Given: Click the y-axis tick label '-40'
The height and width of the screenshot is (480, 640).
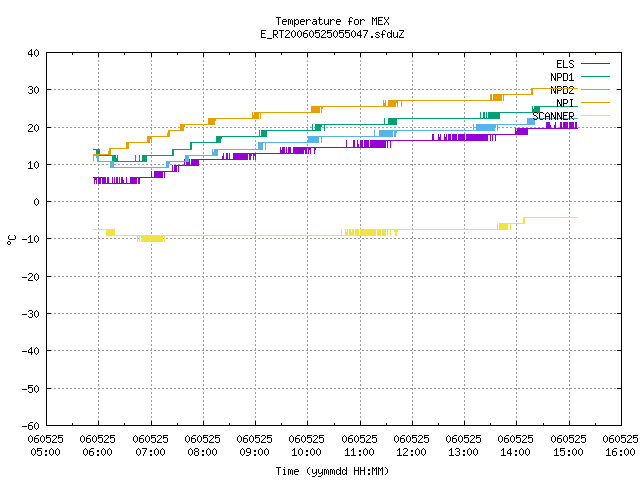Looking at the screenshot, I should (x=31, y=351).
